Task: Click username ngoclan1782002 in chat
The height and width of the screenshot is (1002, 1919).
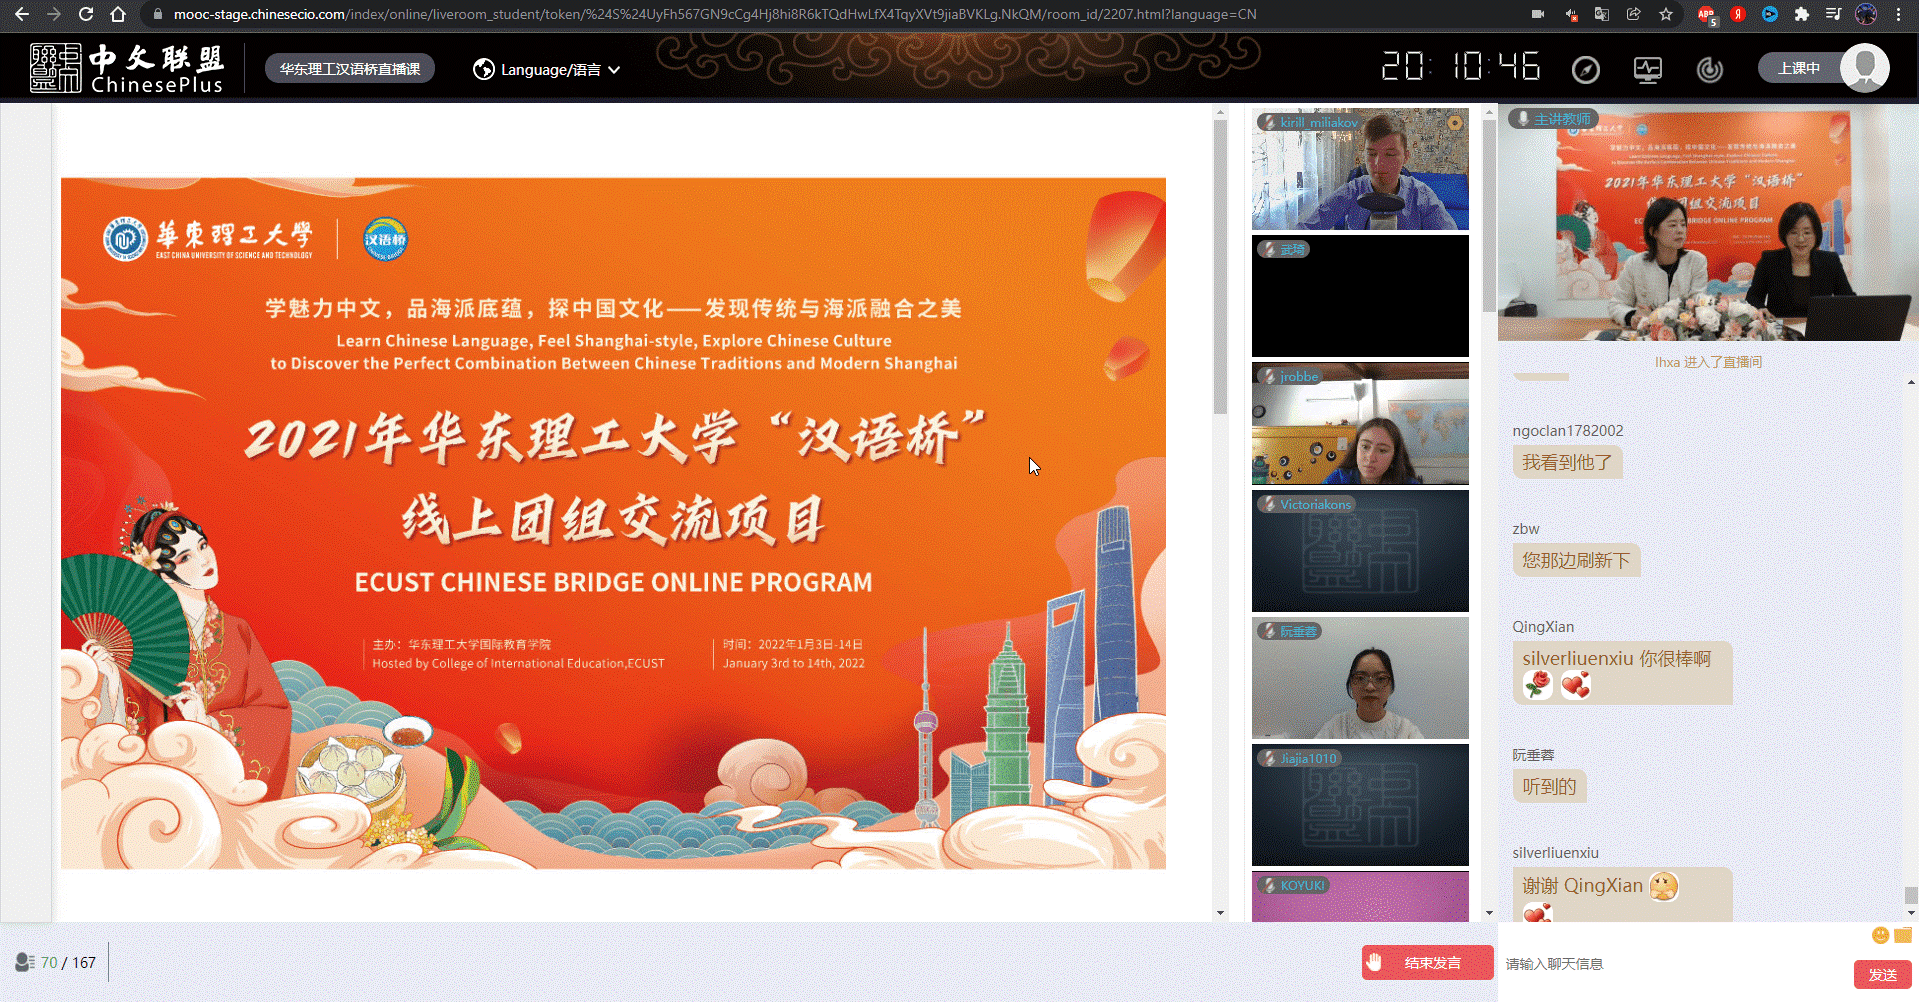Action: [x=1567, y=431]
